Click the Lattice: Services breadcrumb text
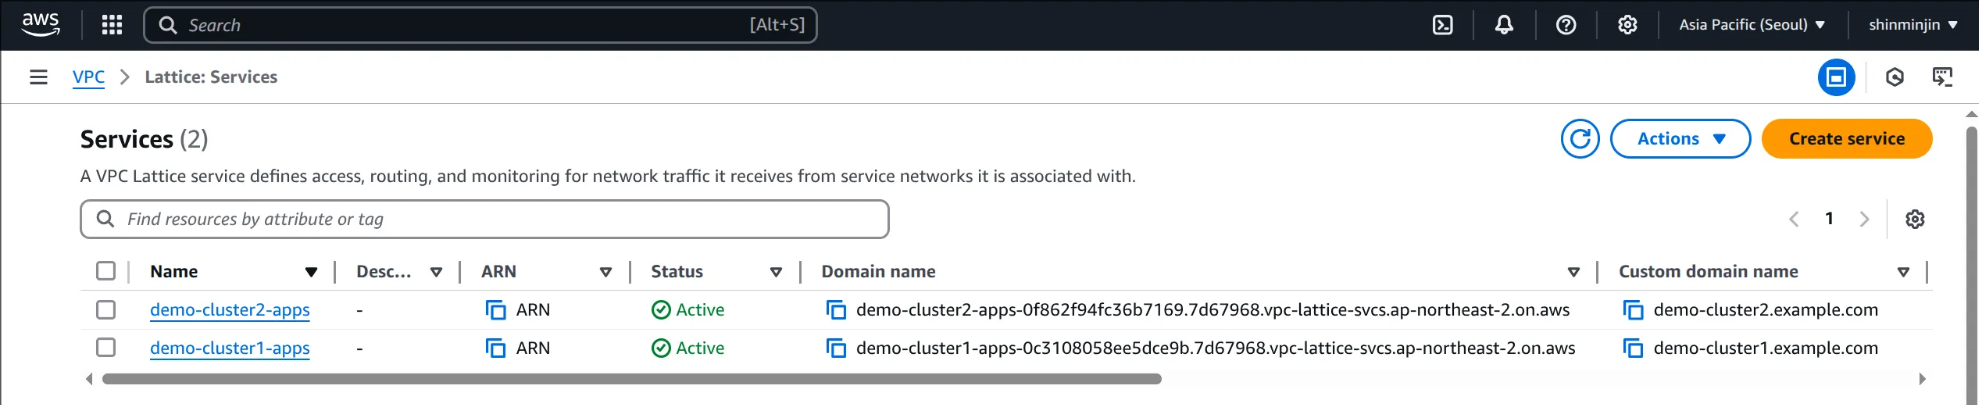Screen dimensions: 1979x405 [x=211, y=77]
